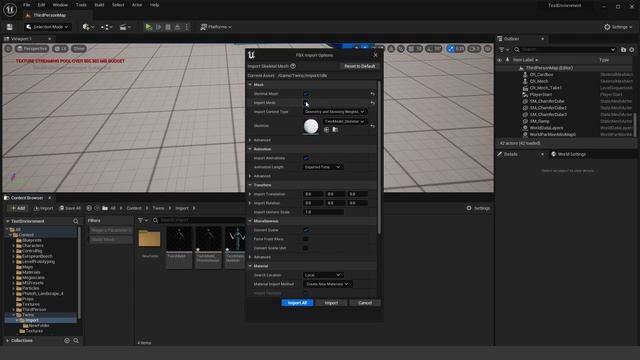Reset the Skeletal Mesh property to default arrow

click(372, 94)
